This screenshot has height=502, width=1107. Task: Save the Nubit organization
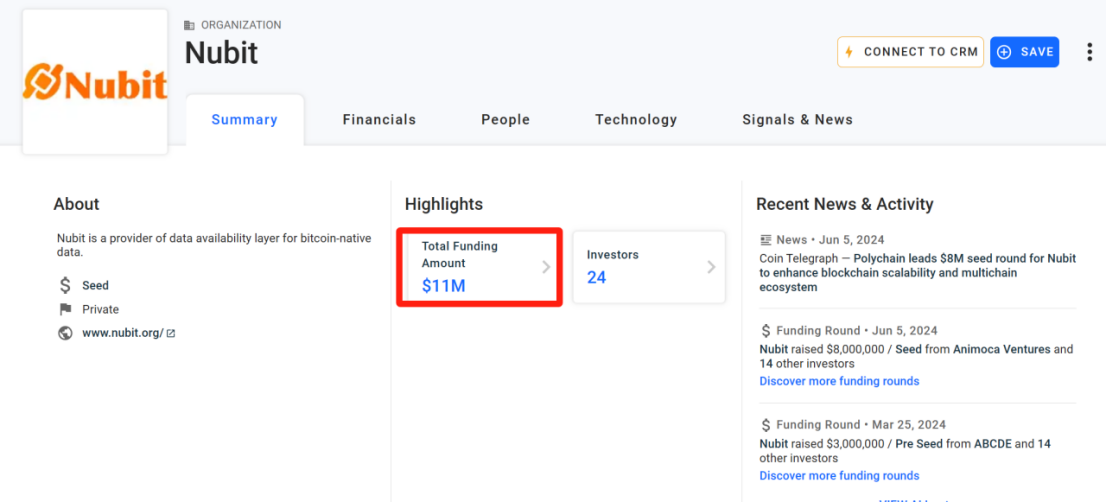pos(1024,52)
